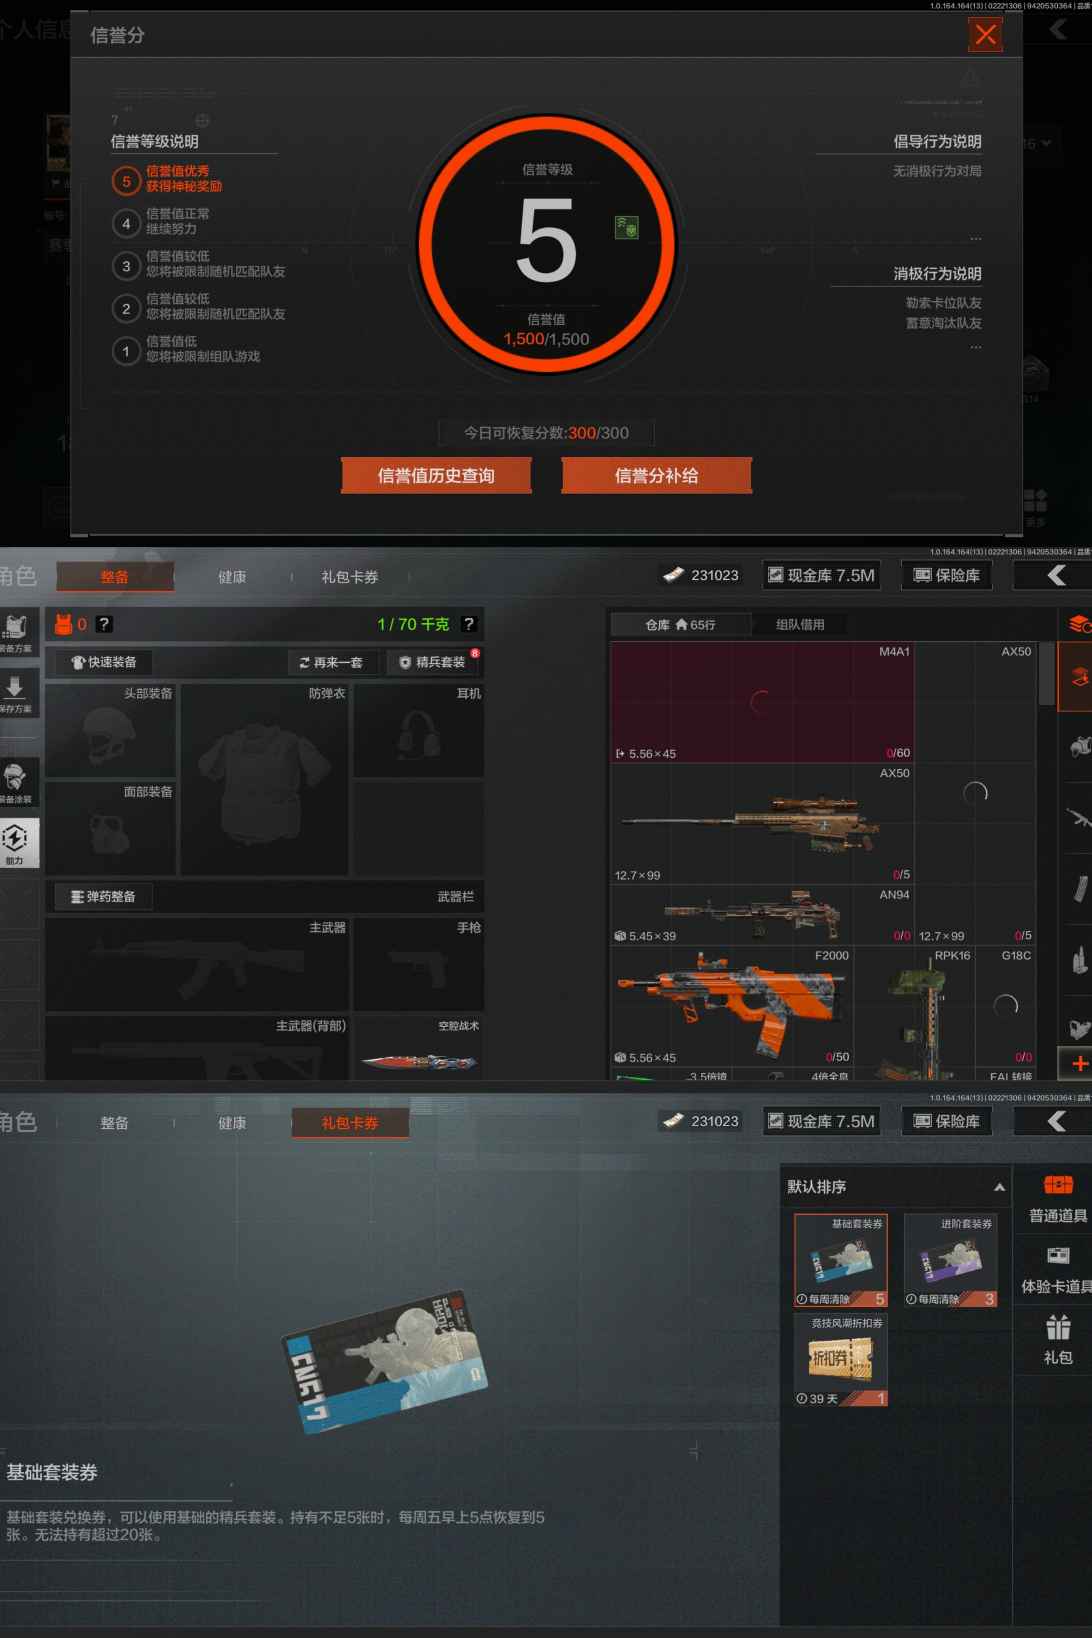This screenshot has width=1092, height=1638.
Task: Select the 进阶套装券 voucher thumbnail
Action: pos(950,1260)
